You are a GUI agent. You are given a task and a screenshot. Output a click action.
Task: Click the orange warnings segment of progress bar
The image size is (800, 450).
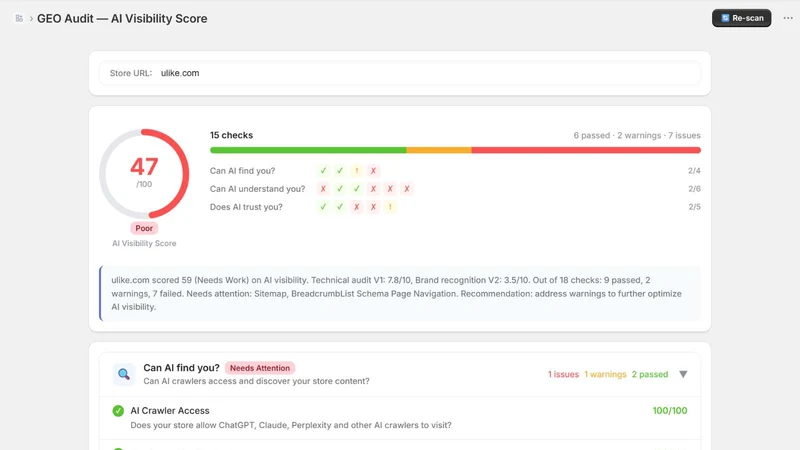pyautogui.click(x=439, y=150)
